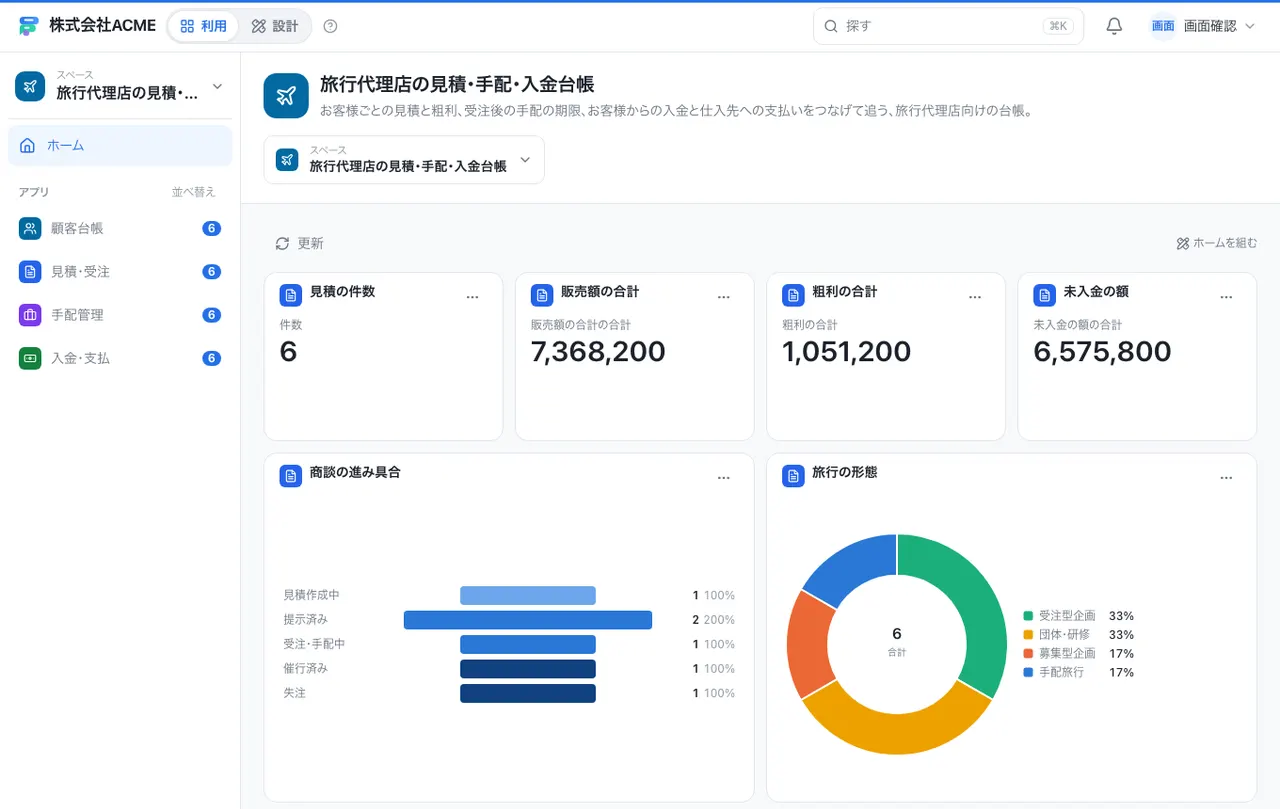Open the 見積の件数 card more menu
Image resolution: width=1280 pixels, height=809 pixels.
click(472, 297)
